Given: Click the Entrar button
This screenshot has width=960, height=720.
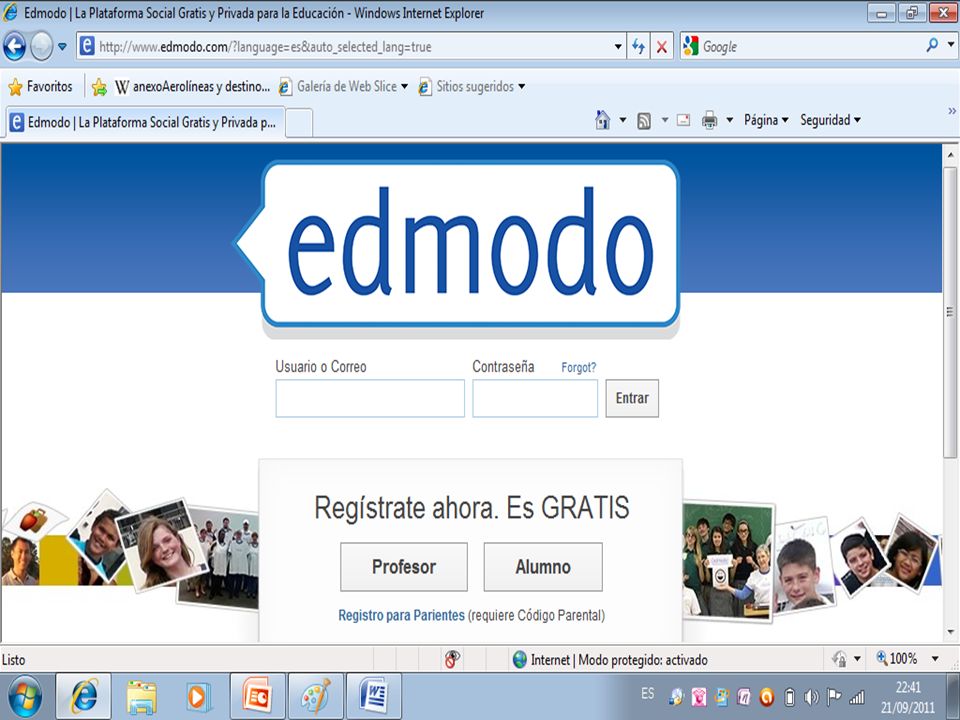Looking at the screenshot, I should [632, 398].
